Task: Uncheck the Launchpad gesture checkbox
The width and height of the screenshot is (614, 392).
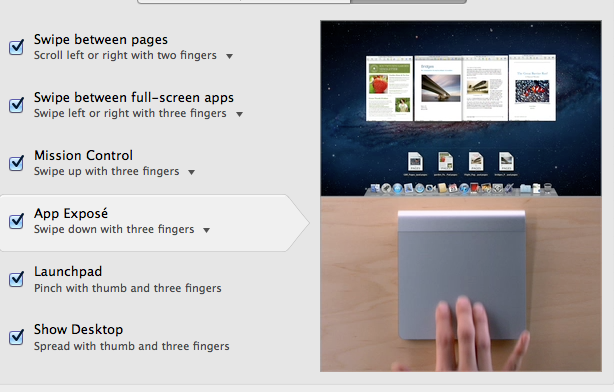Action: 16,279
